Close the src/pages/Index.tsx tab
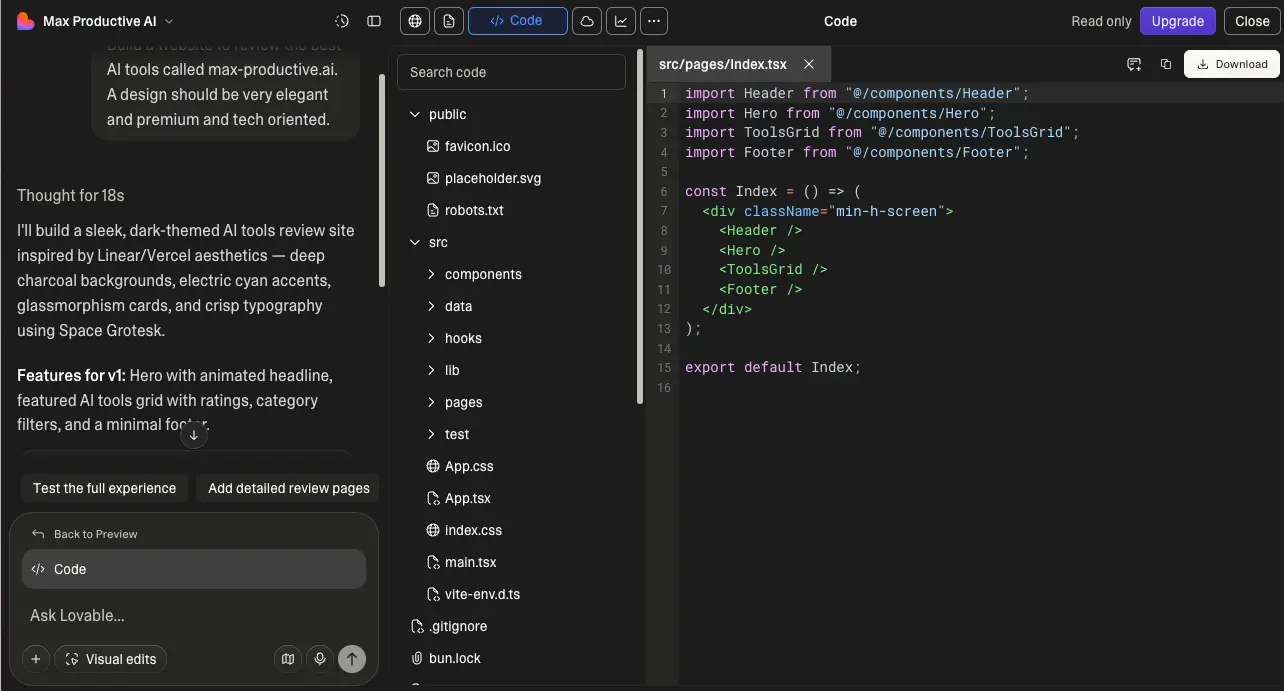 (x=809, y=64)
